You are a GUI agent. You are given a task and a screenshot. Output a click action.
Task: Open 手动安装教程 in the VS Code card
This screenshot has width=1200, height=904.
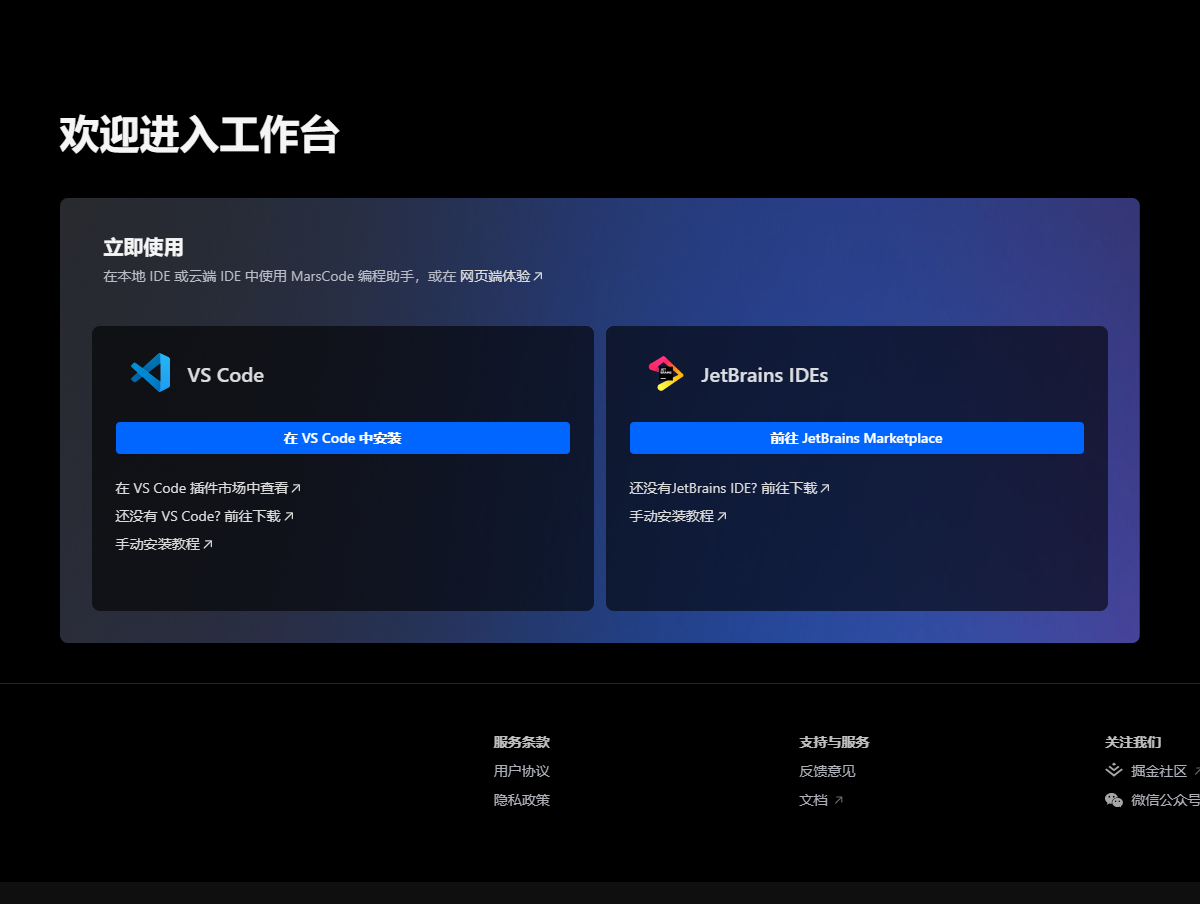point(164,544)
